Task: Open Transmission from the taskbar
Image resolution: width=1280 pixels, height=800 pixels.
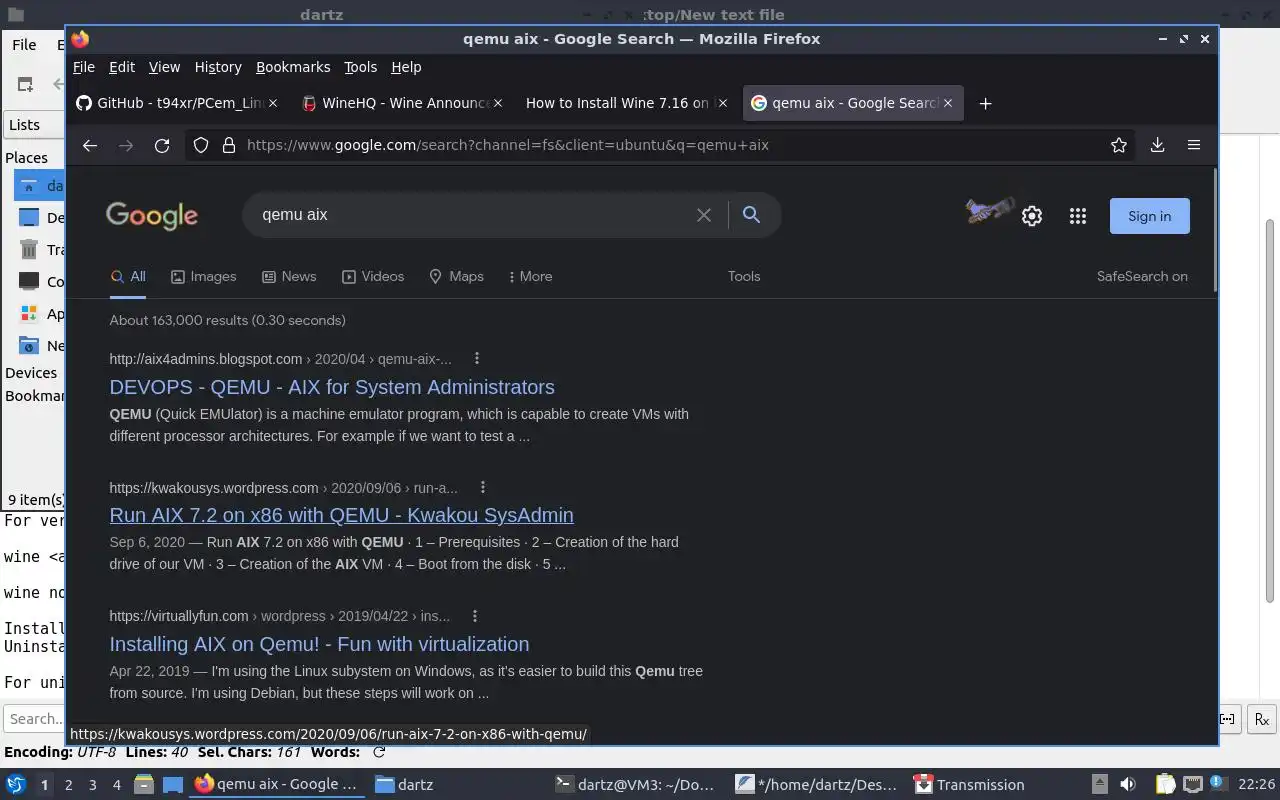Action: 970,784
